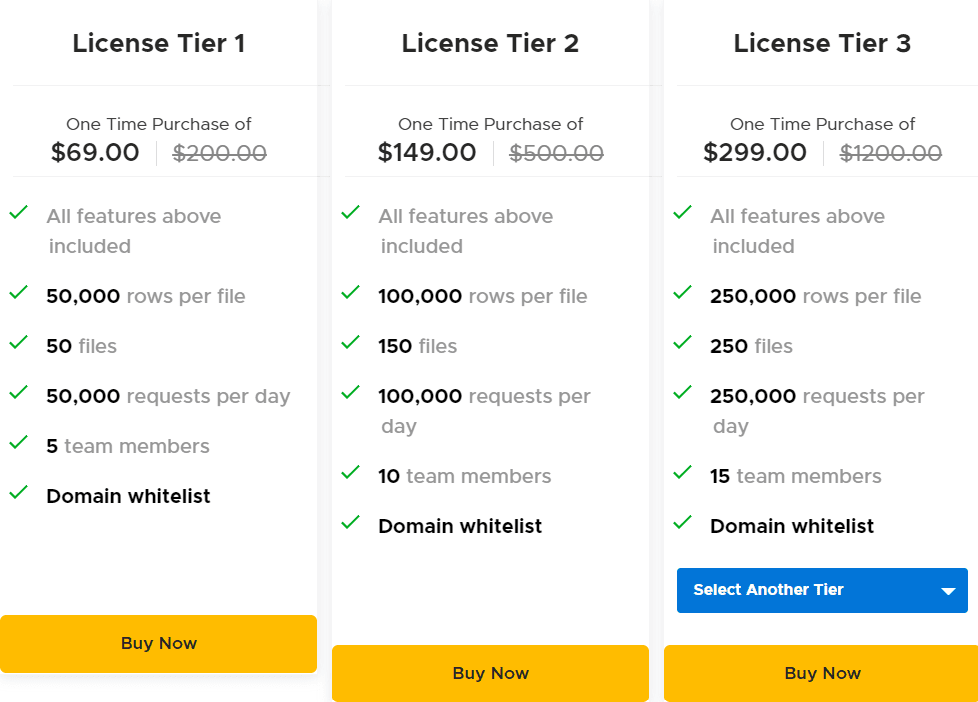978x702 pixels.
Task: Open the Select Another Tier dropdown
Action: point(822,590)
